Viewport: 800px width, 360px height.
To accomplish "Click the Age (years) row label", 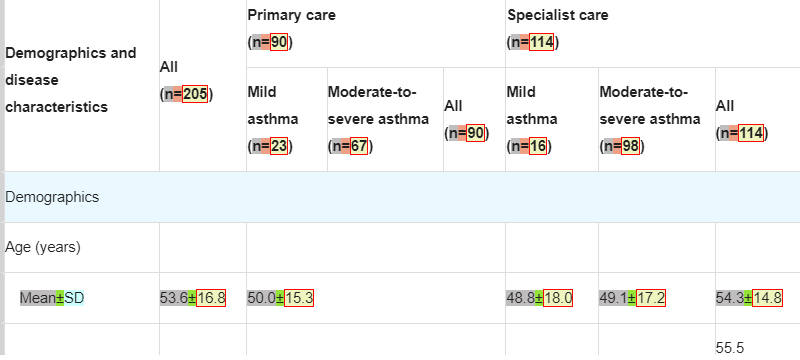I will coord(43,247).
